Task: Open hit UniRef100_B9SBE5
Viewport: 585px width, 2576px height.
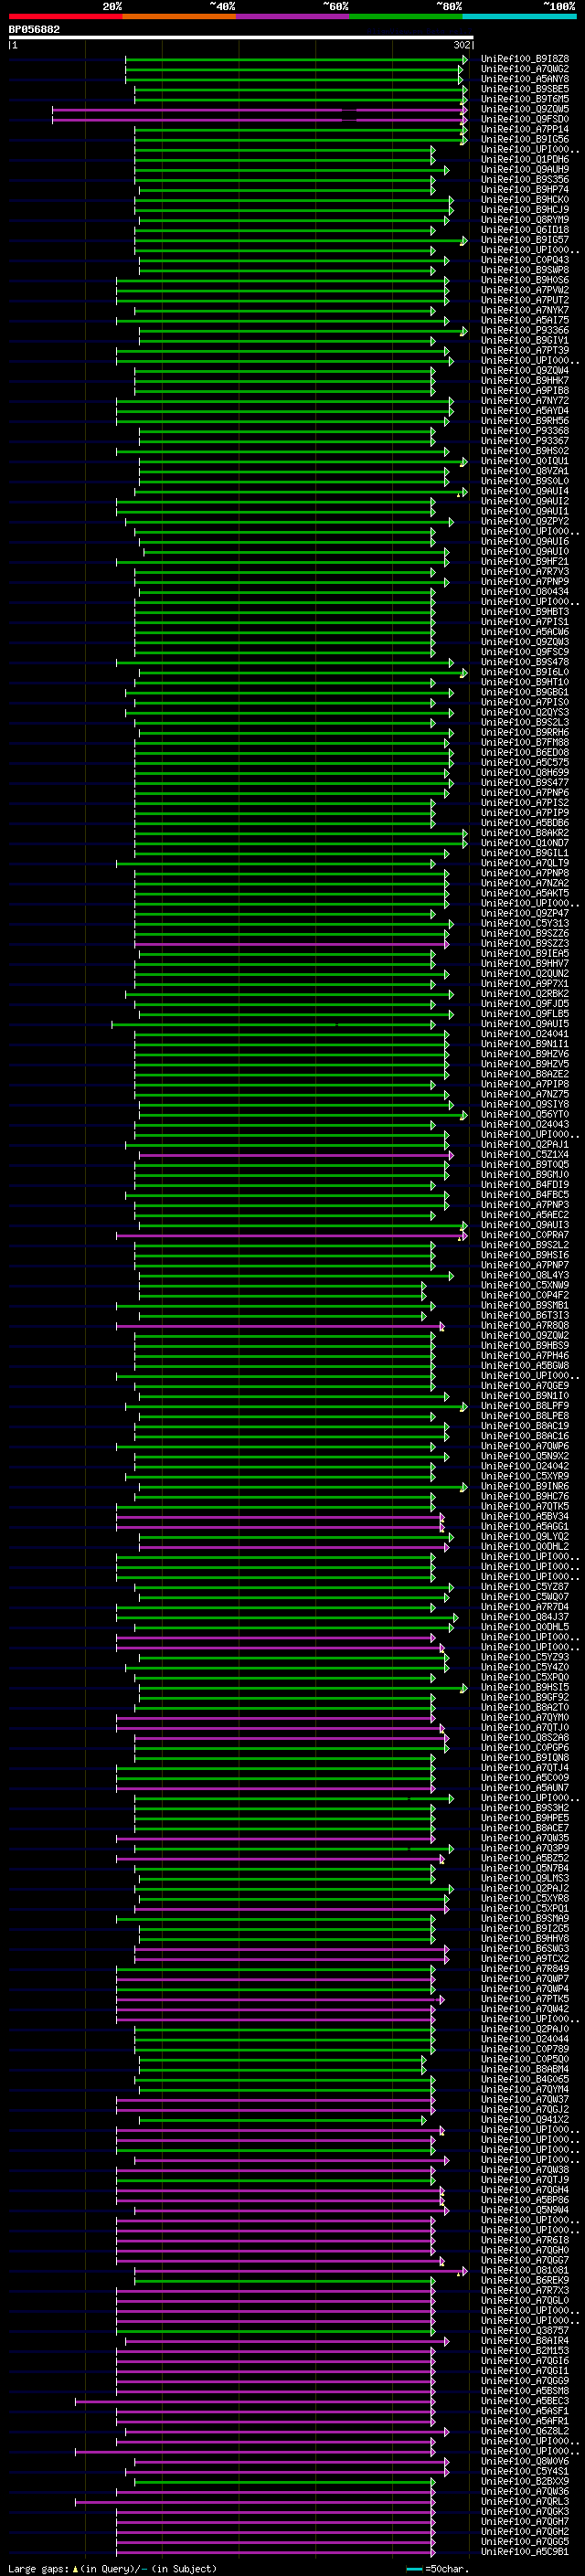Action: click(x=525, y=89)
